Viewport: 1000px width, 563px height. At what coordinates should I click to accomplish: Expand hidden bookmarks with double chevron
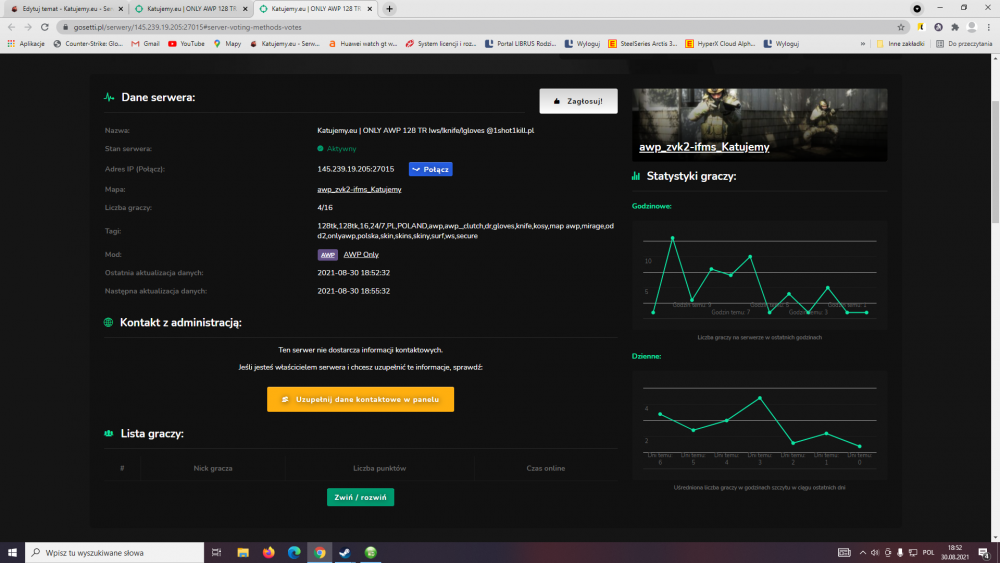[863, 43]
